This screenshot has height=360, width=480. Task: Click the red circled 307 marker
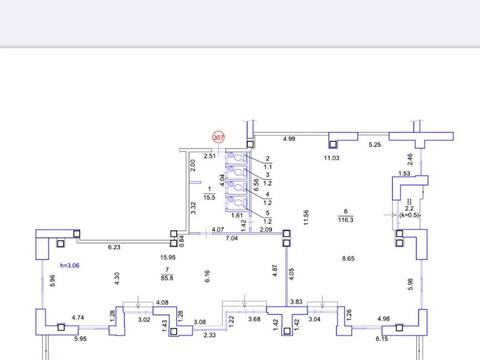[x=218, y=137]
